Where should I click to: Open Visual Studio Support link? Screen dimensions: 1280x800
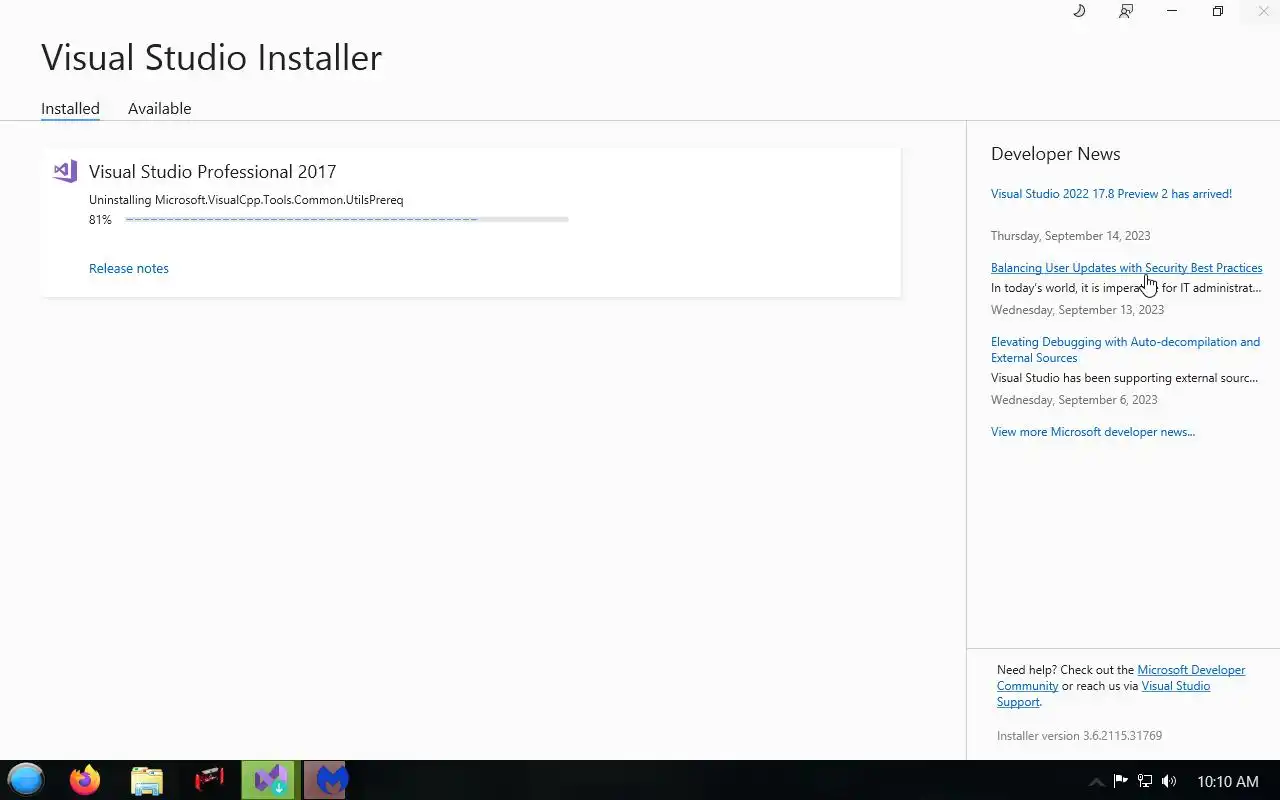1103,694
